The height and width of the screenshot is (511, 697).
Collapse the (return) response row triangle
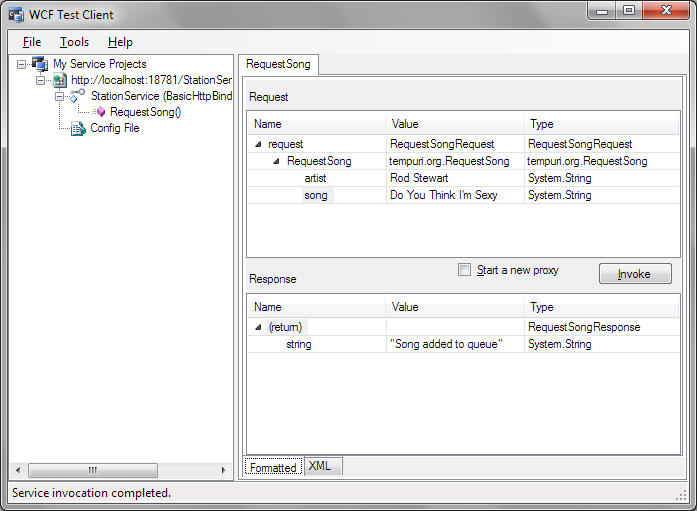click(258, 327)
